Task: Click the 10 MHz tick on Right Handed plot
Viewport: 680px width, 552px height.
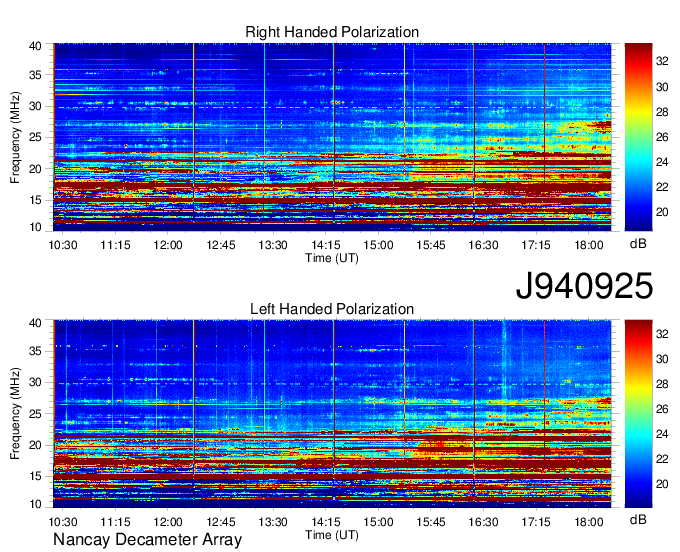Action: (x=35, y=227)
